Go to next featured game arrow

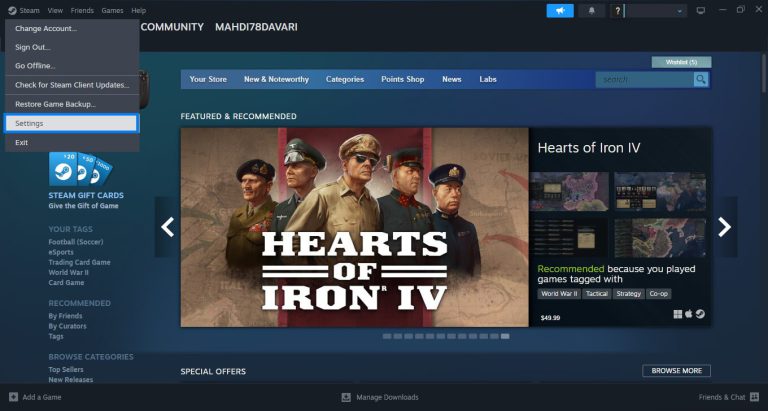pos(725,227)
